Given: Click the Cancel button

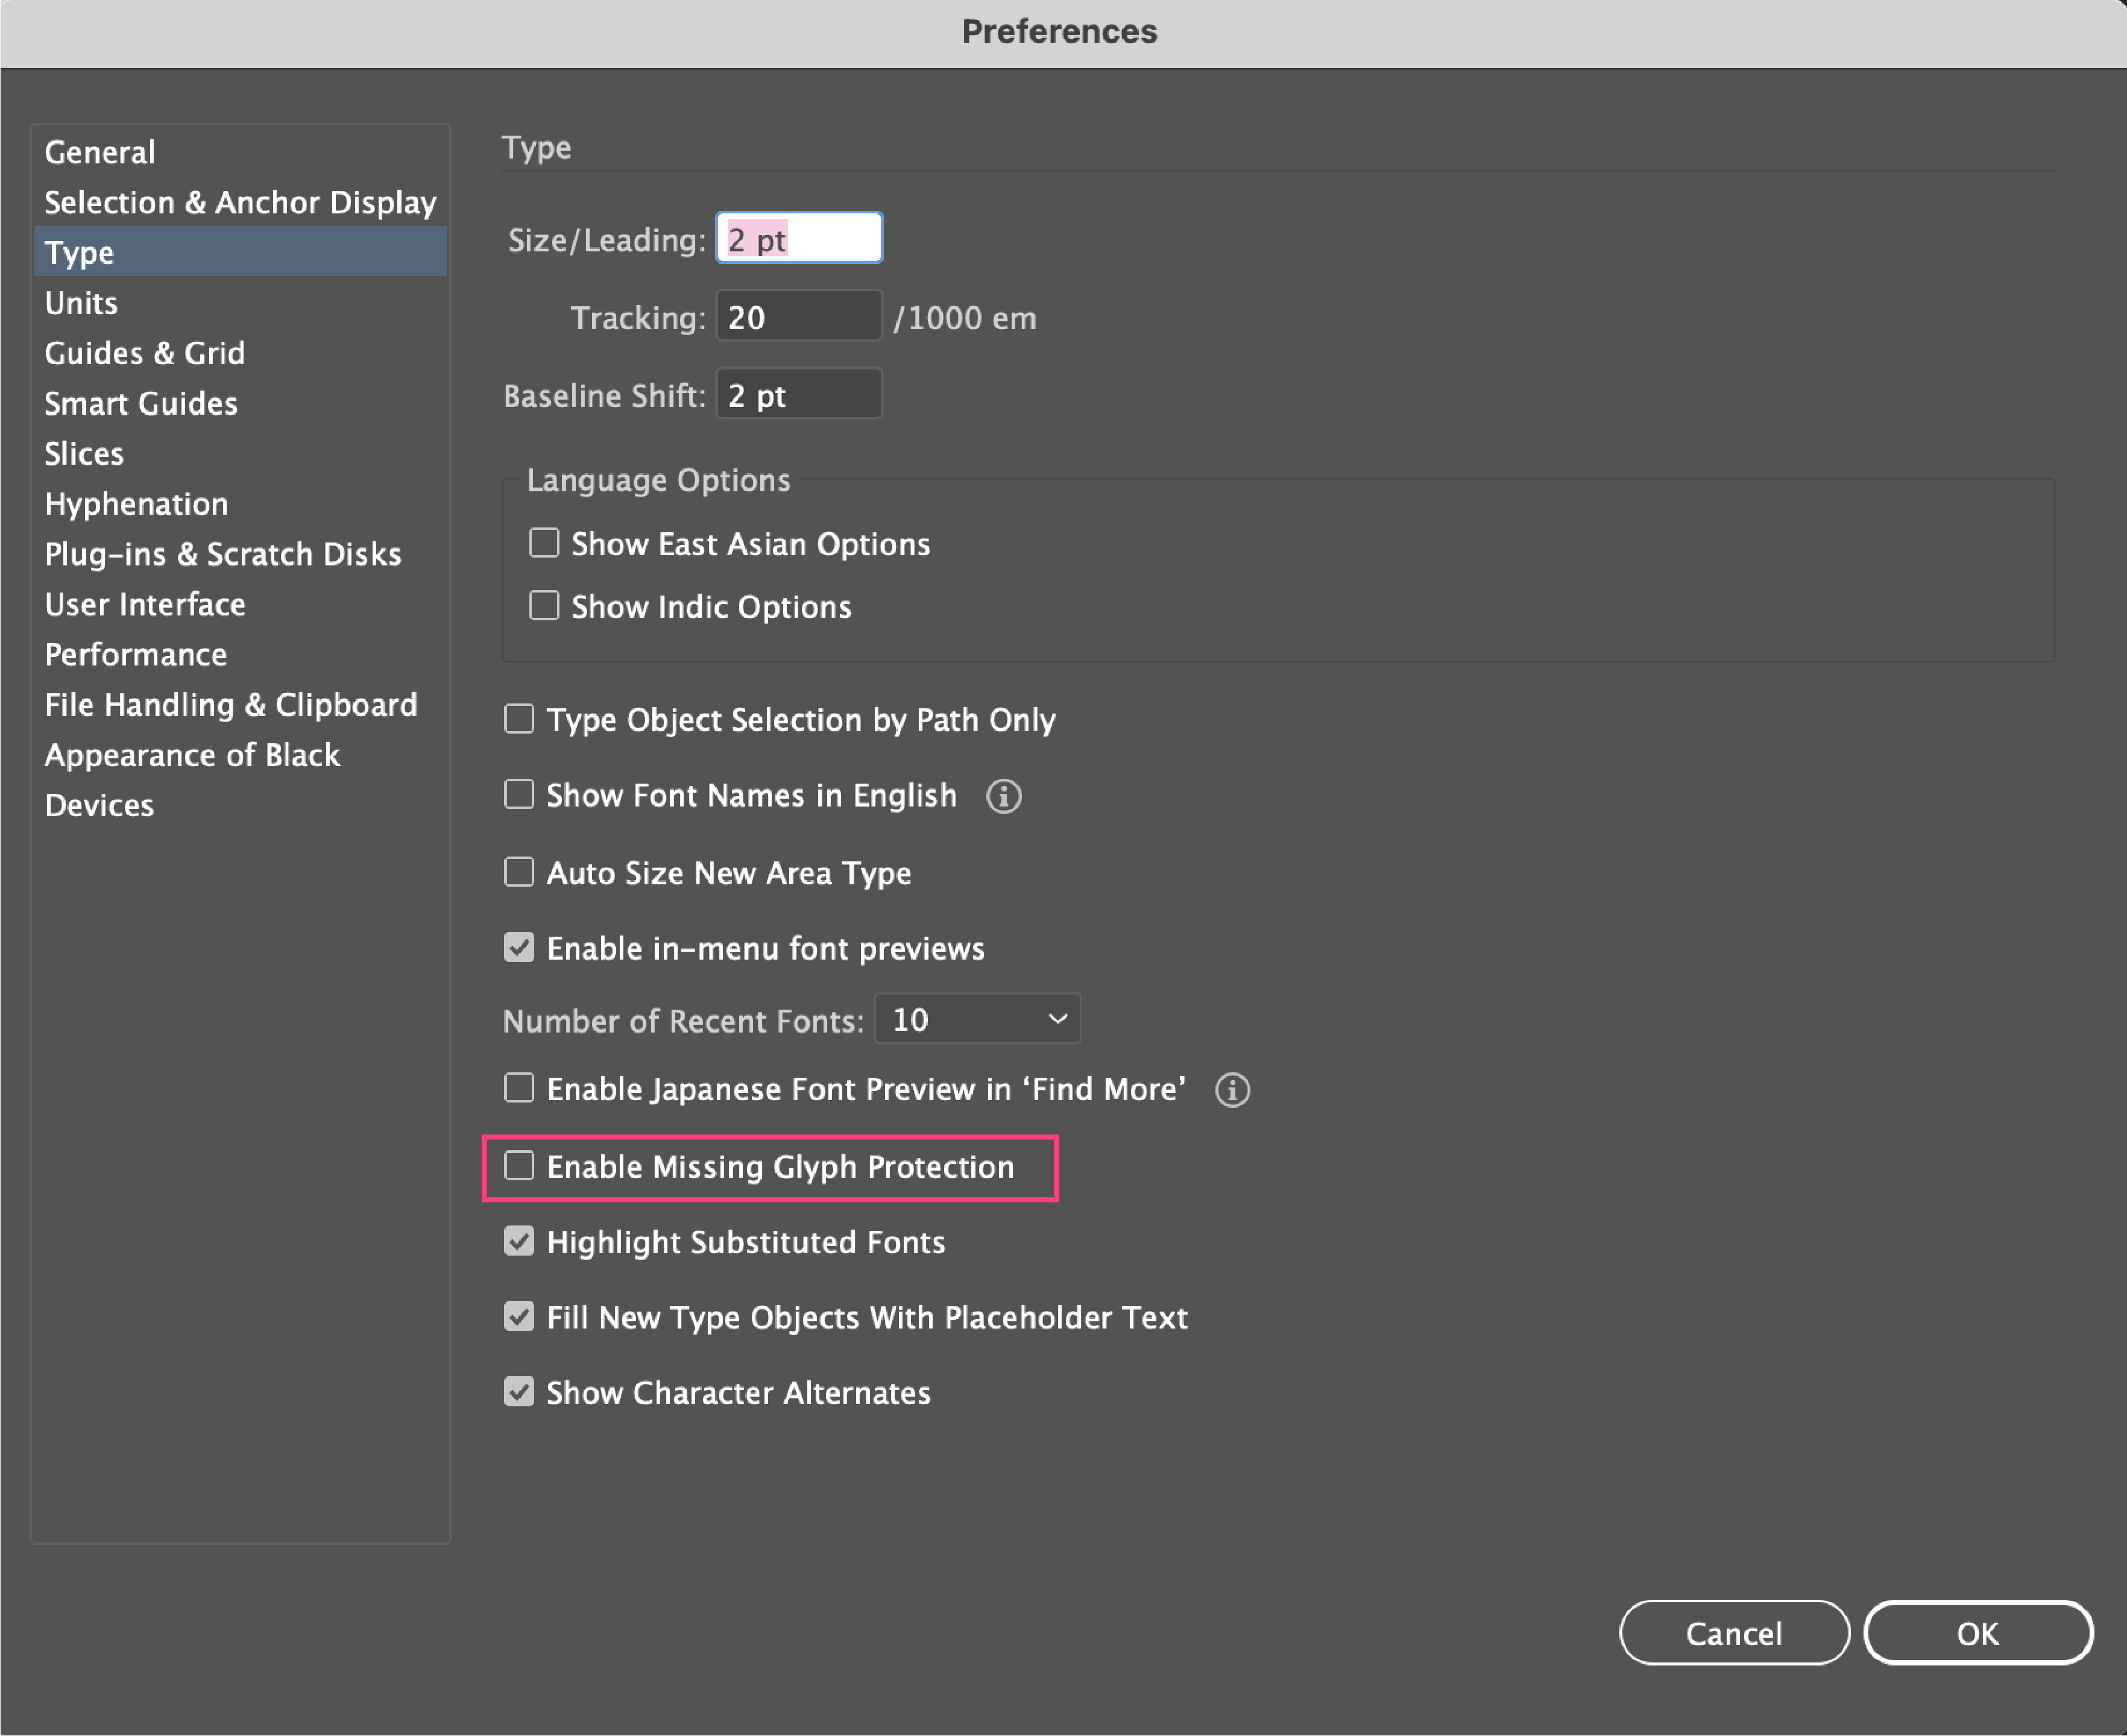Looking at the screenshot, I should (x=1733, y=1633).
